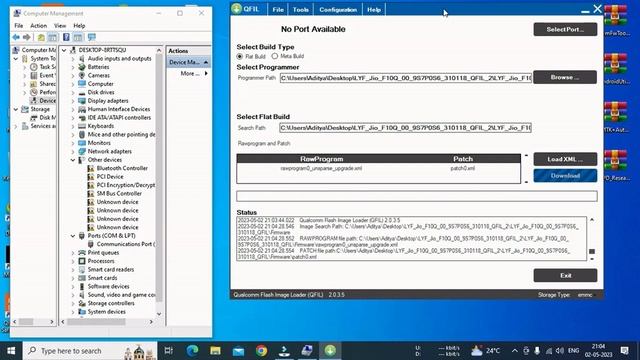The image size is (640, 360).
Task: Click the Forward arrow in Computer Management toolbar
Action: [27, 37]
